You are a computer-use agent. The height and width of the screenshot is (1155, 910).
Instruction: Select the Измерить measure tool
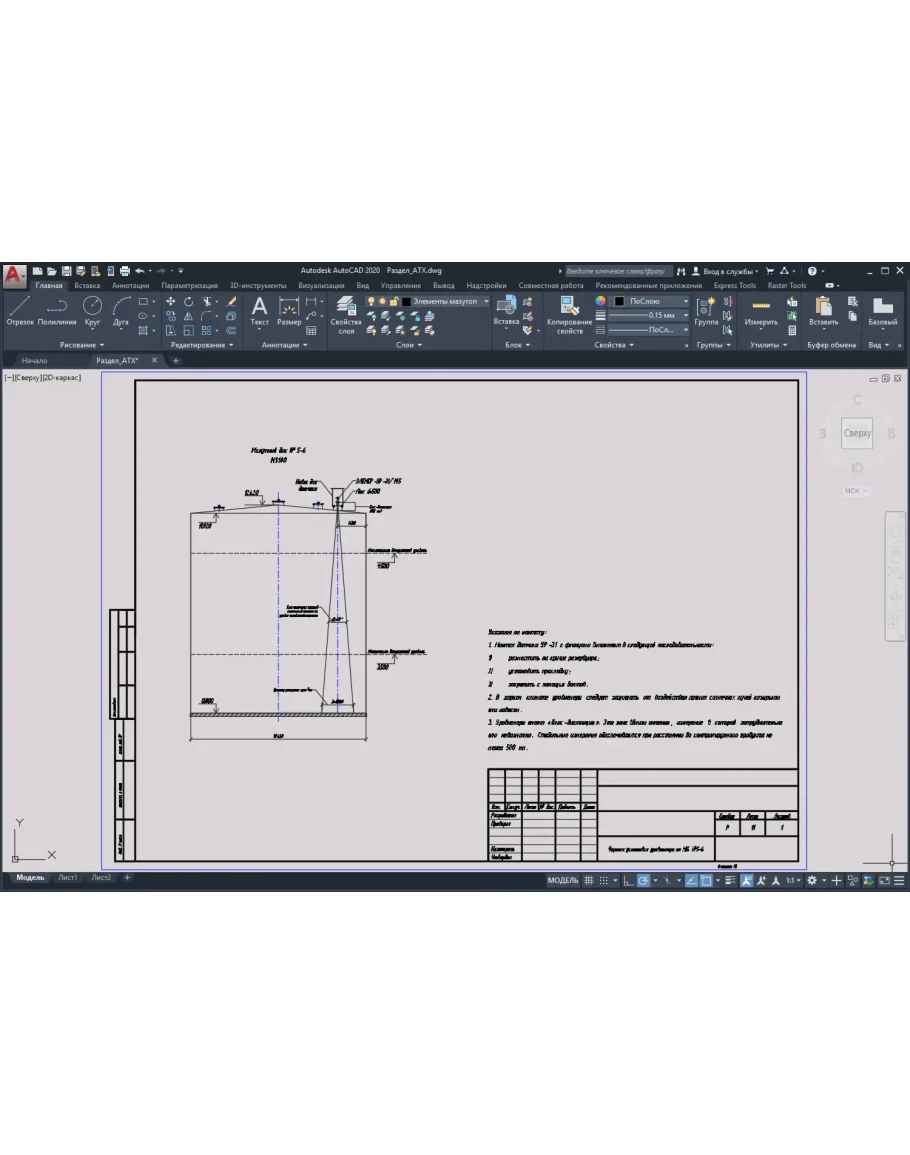[761, 311]
